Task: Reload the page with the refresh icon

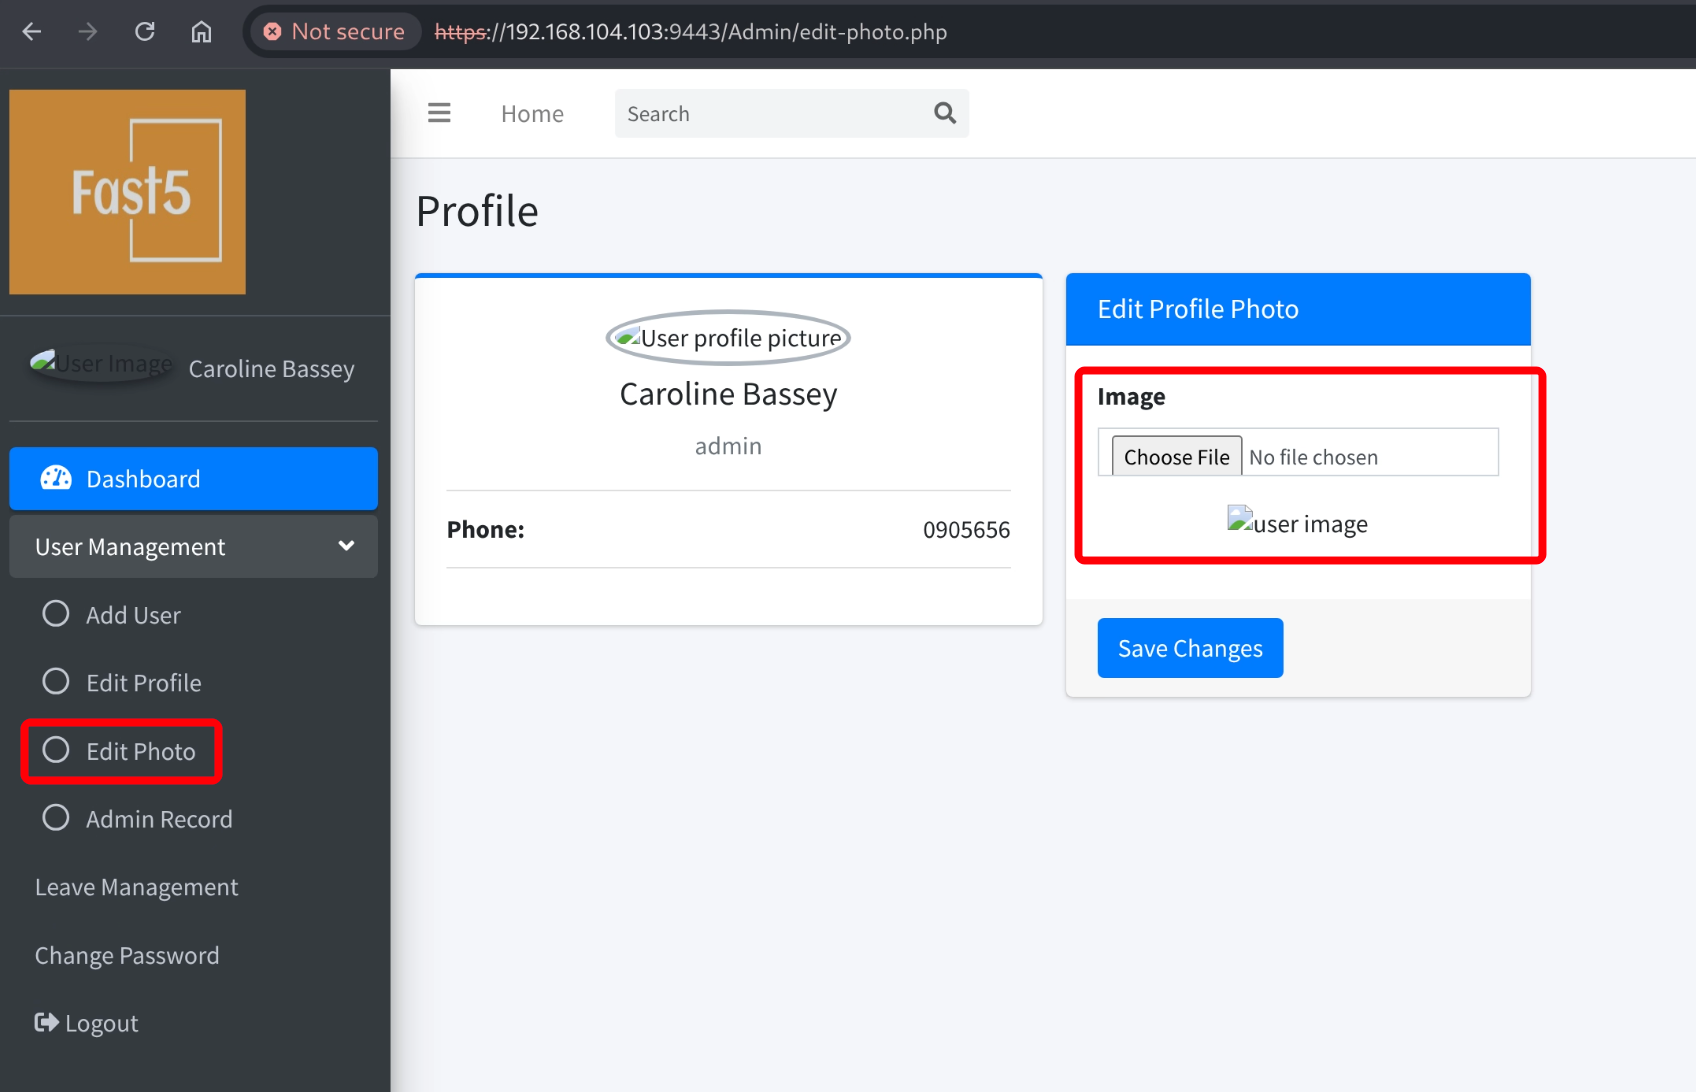Action: 145,32
